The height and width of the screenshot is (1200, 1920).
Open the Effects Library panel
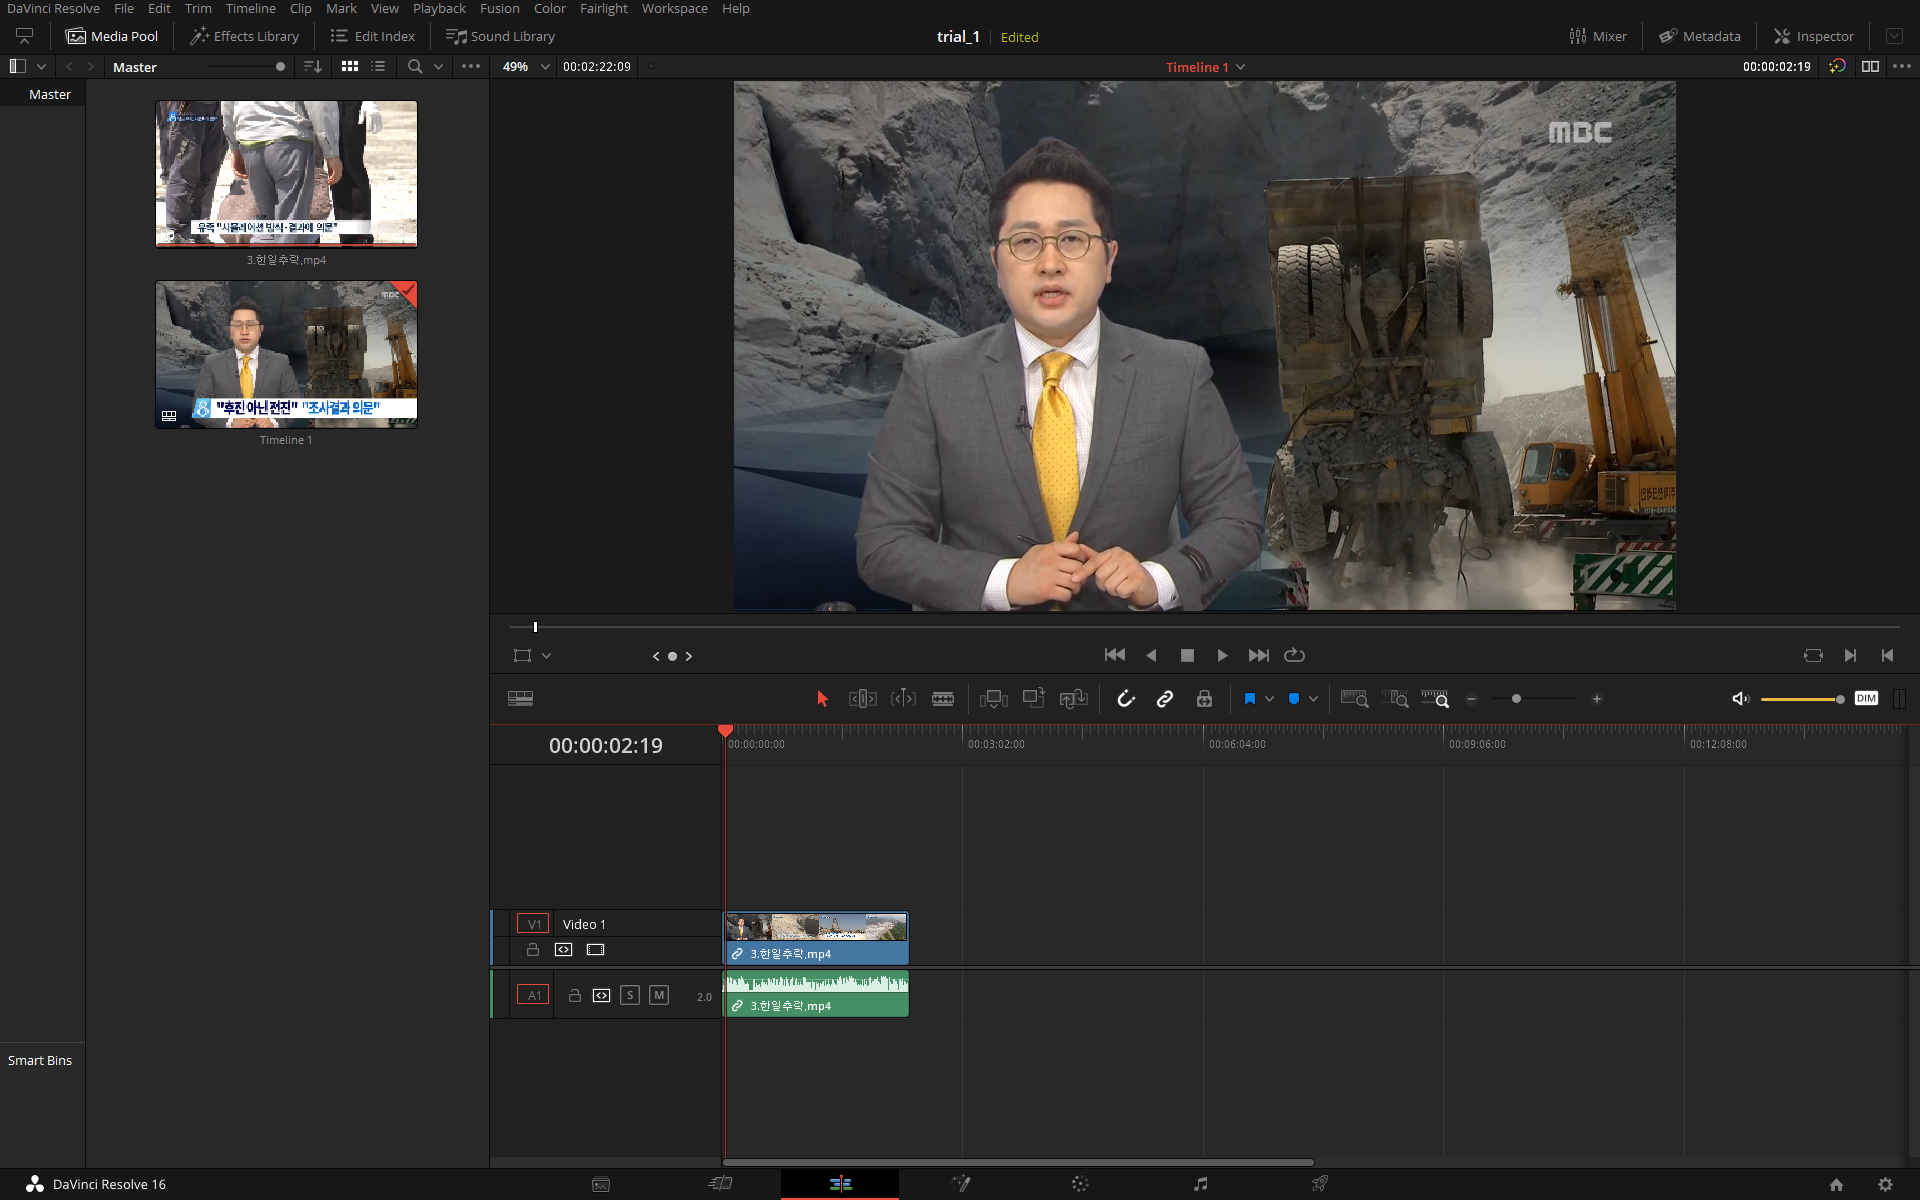click(245, 36)
